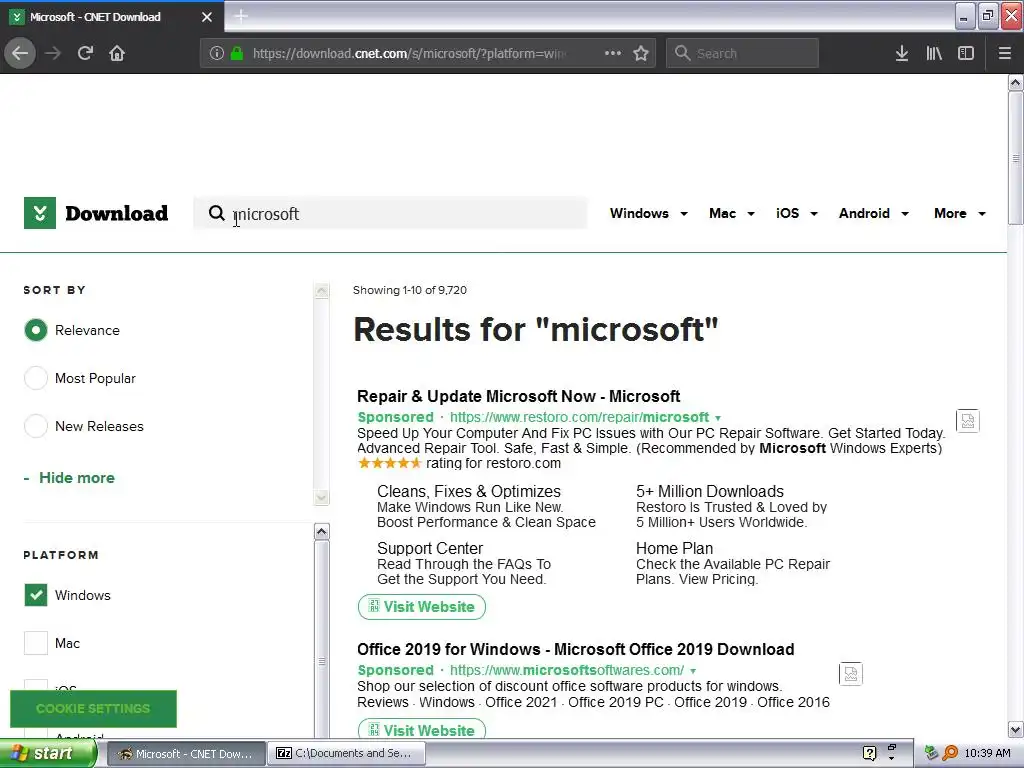Click the forward navigation arrow

pos(53,53)
